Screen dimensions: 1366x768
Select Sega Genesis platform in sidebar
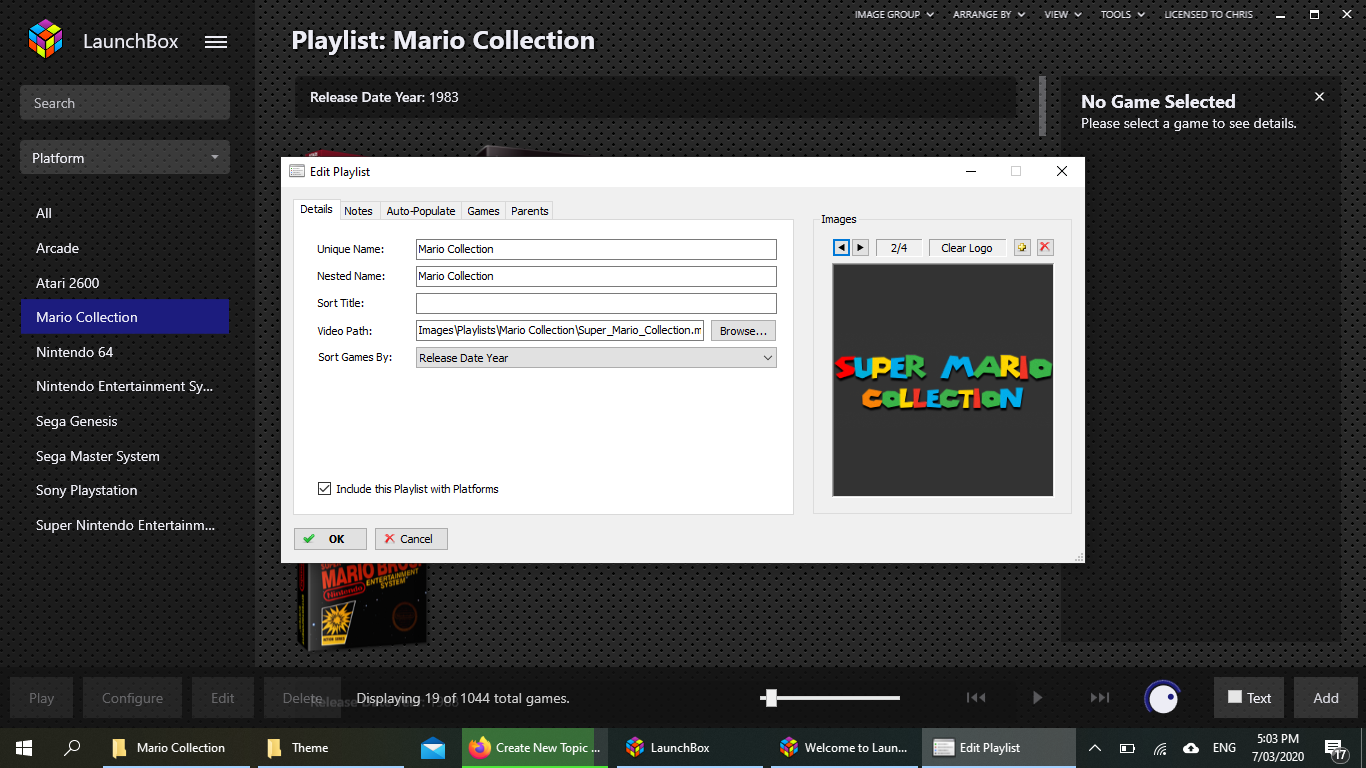click(125, 421)
